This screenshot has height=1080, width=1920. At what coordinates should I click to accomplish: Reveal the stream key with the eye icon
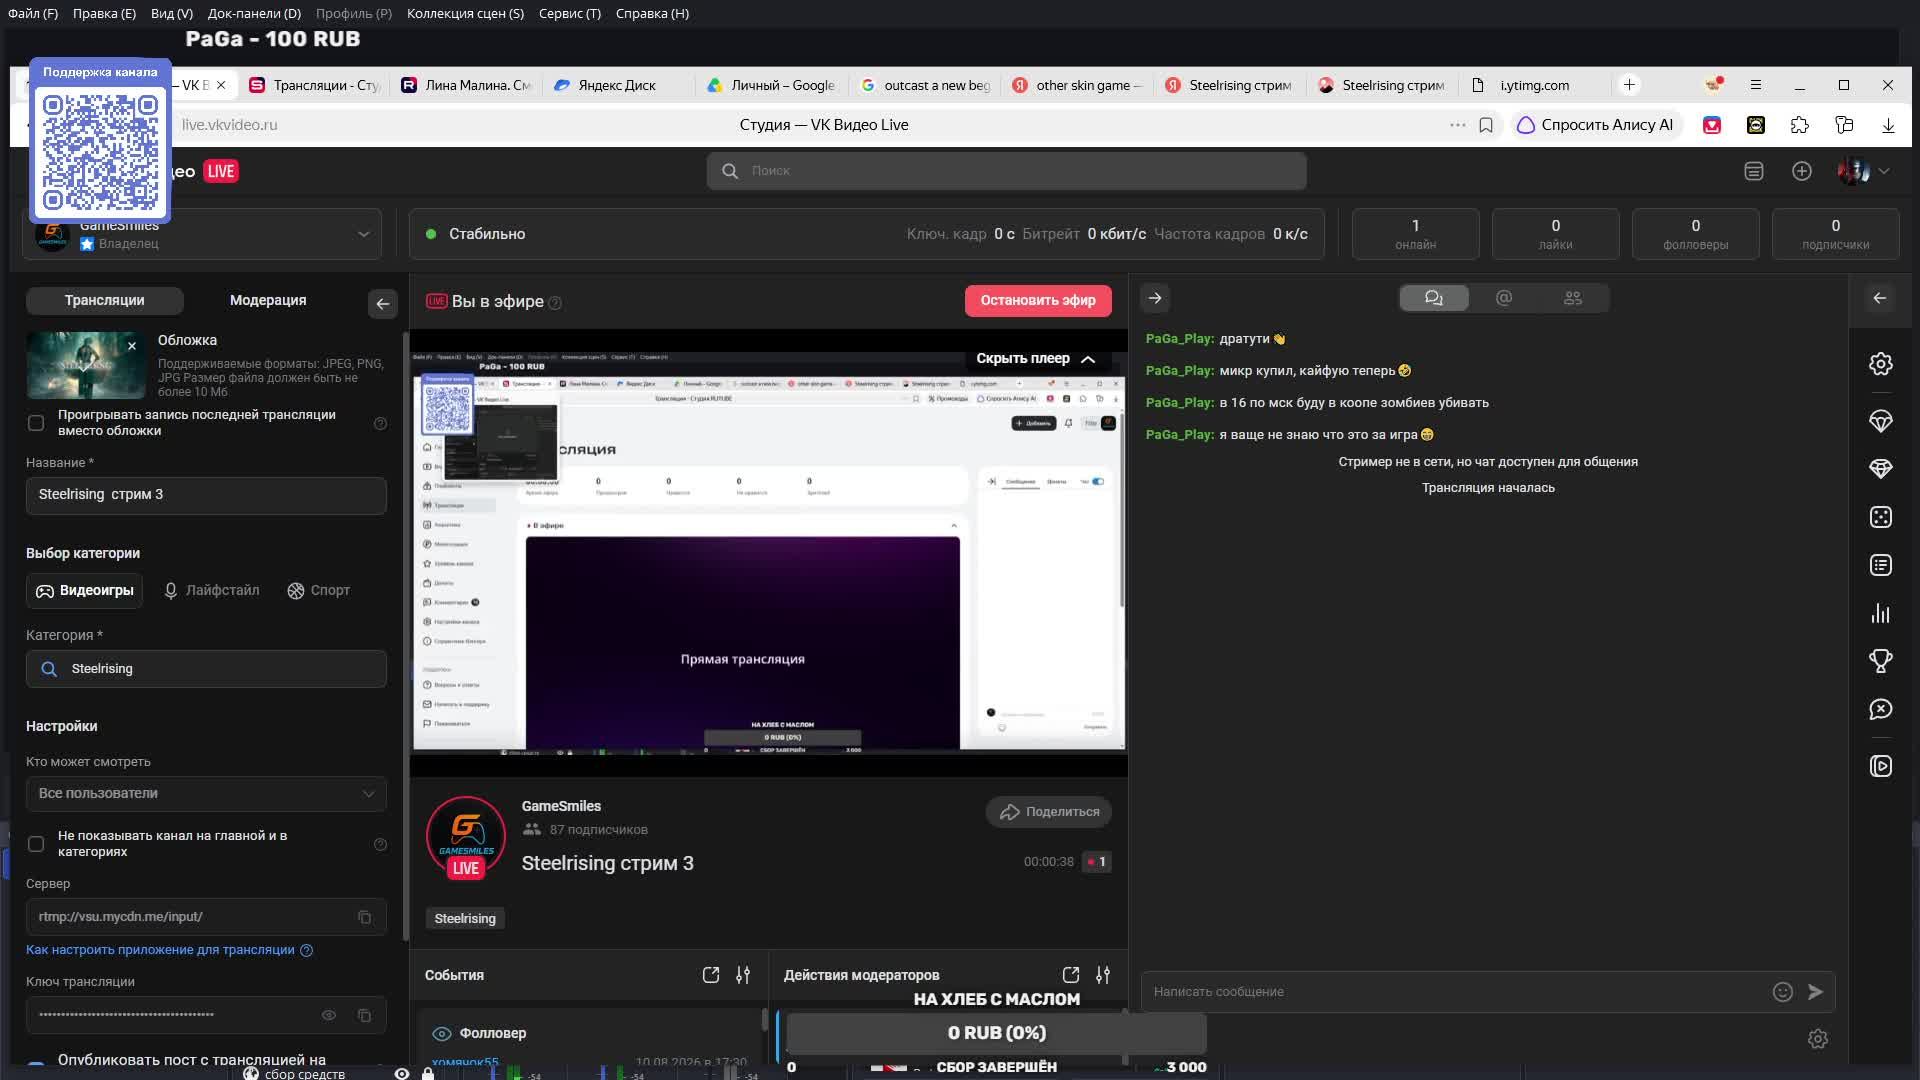point(328,1015)
